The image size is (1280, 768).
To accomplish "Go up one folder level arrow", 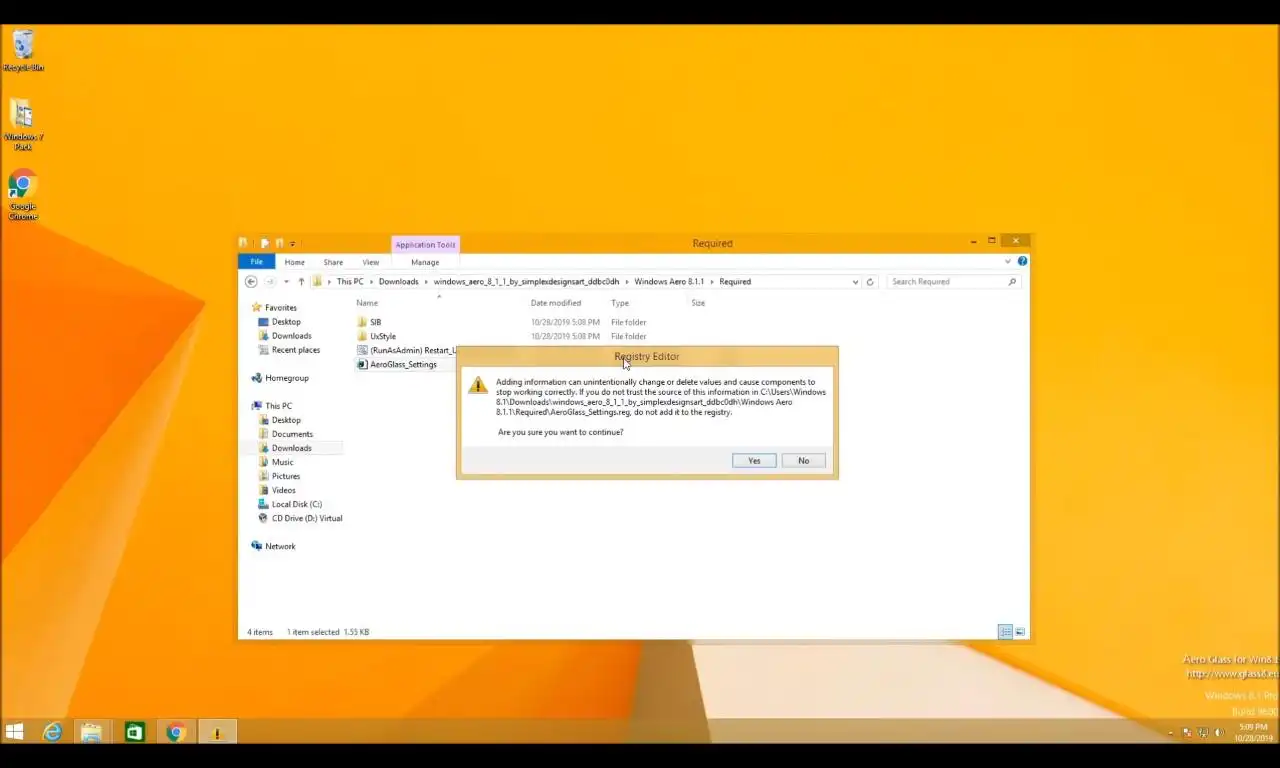I will click(301, 282).
